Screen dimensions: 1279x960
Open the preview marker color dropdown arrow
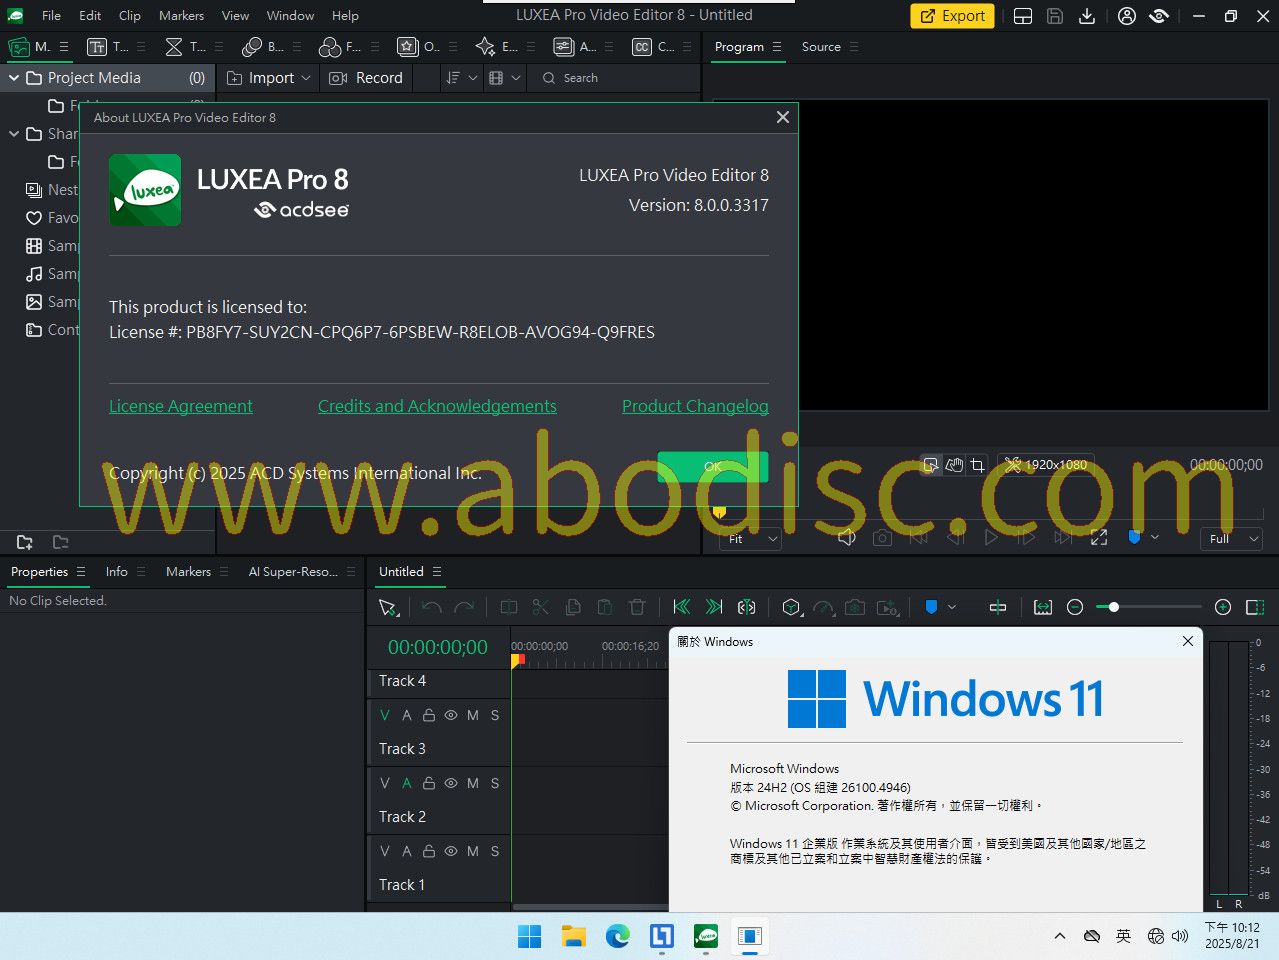click(x=1155, y=537)
